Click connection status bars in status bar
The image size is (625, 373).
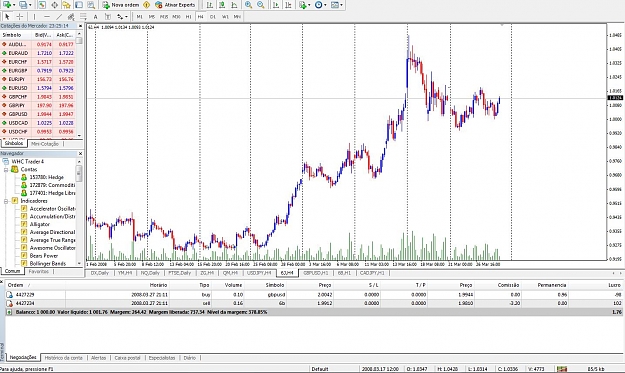click(562, 369)
